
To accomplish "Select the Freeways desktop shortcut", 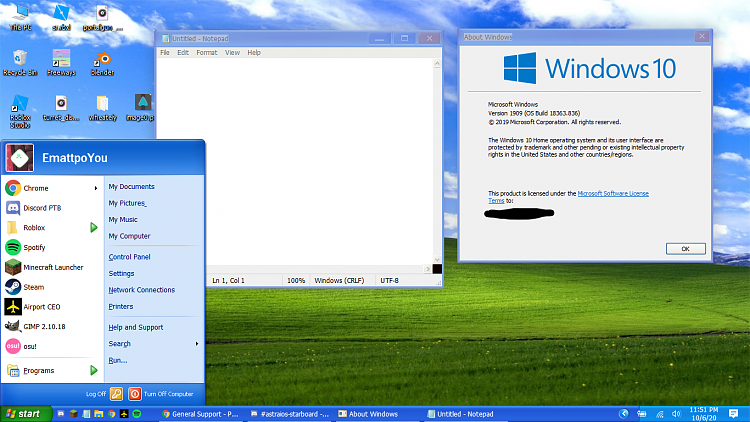I will click(x=61, y=63).
